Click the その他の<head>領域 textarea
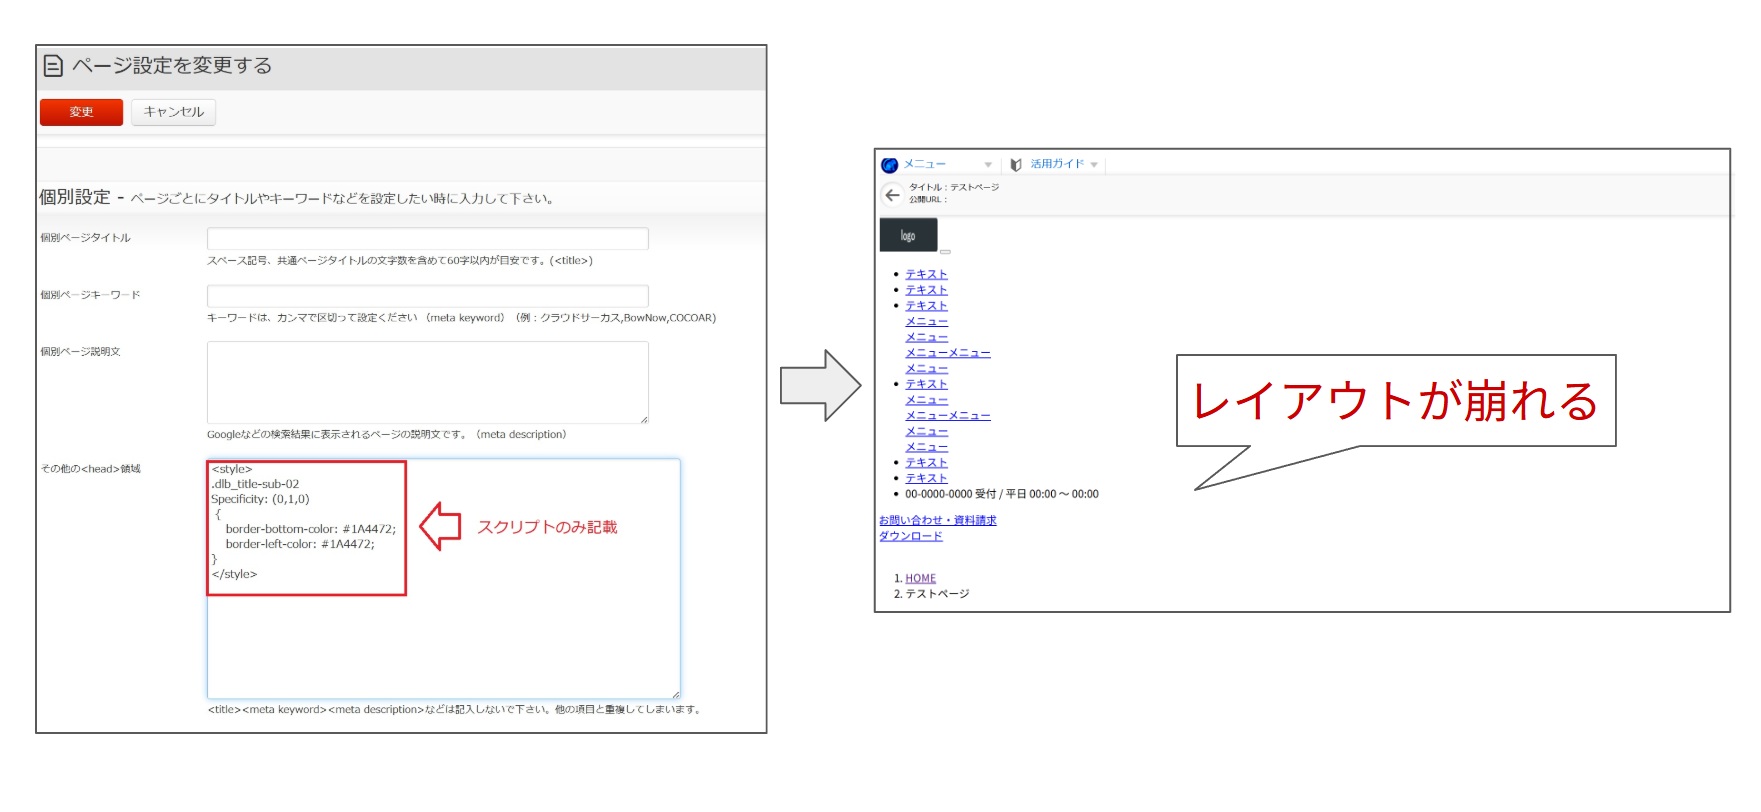The width and height of the screenshot is (1761, 812). [444, 579]
